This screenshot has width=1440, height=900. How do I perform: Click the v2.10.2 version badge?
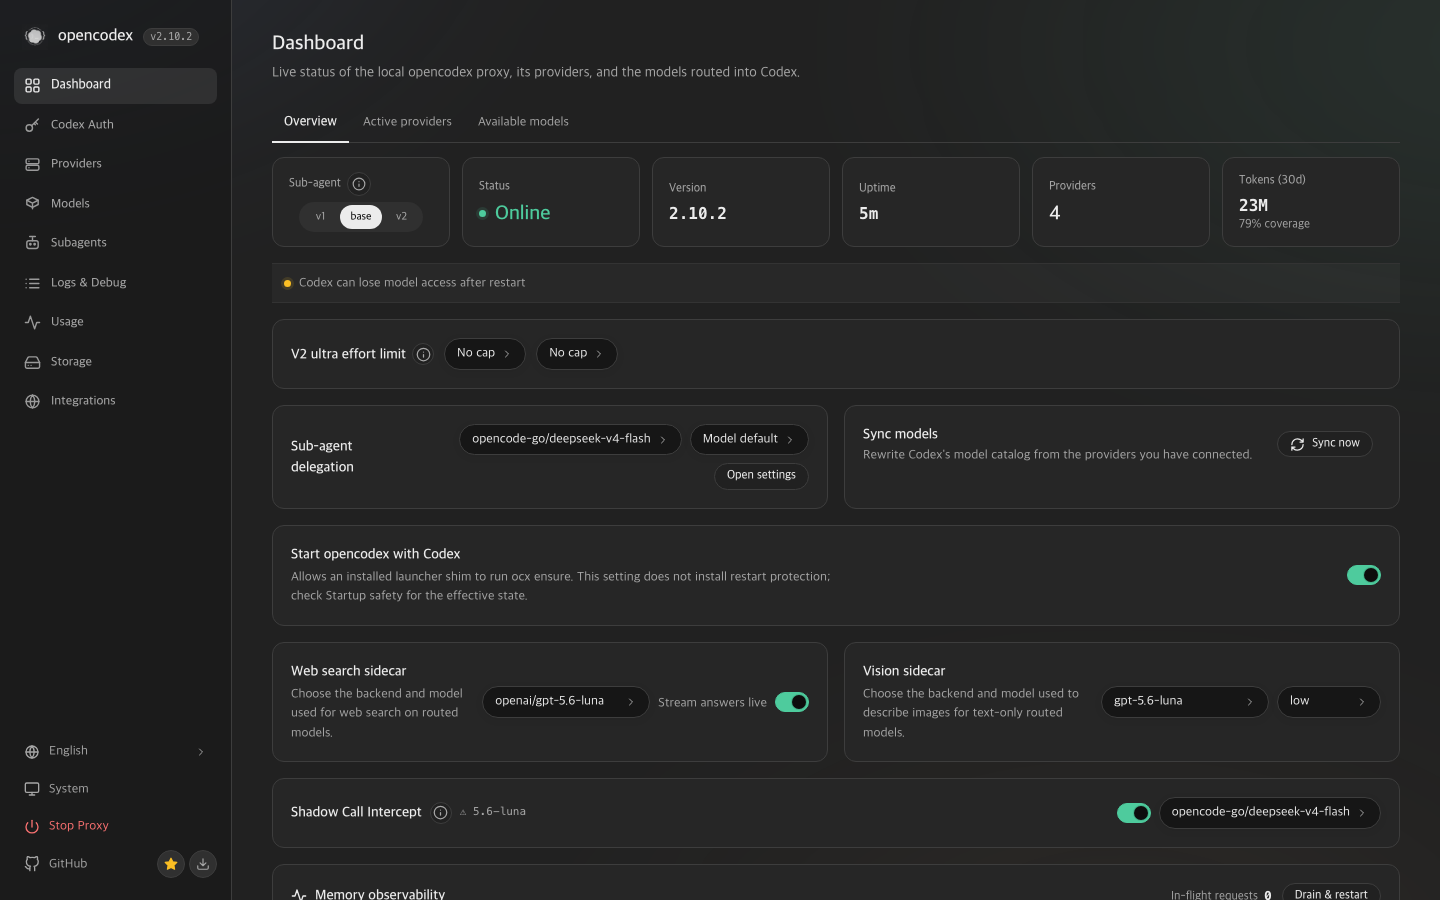pyautogui.click(x=171, y=37)
